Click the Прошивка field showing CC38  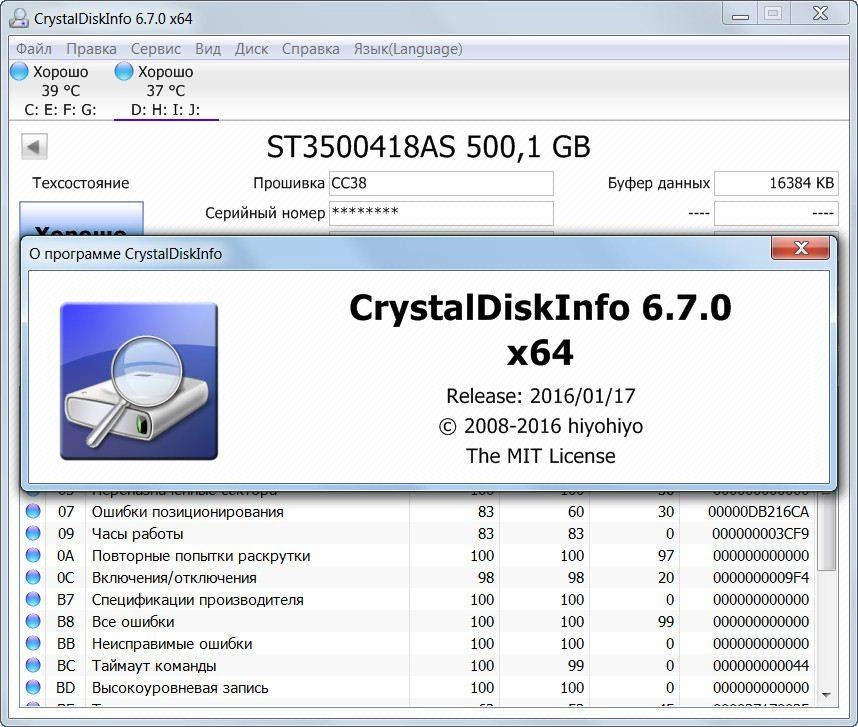(441, 183)
